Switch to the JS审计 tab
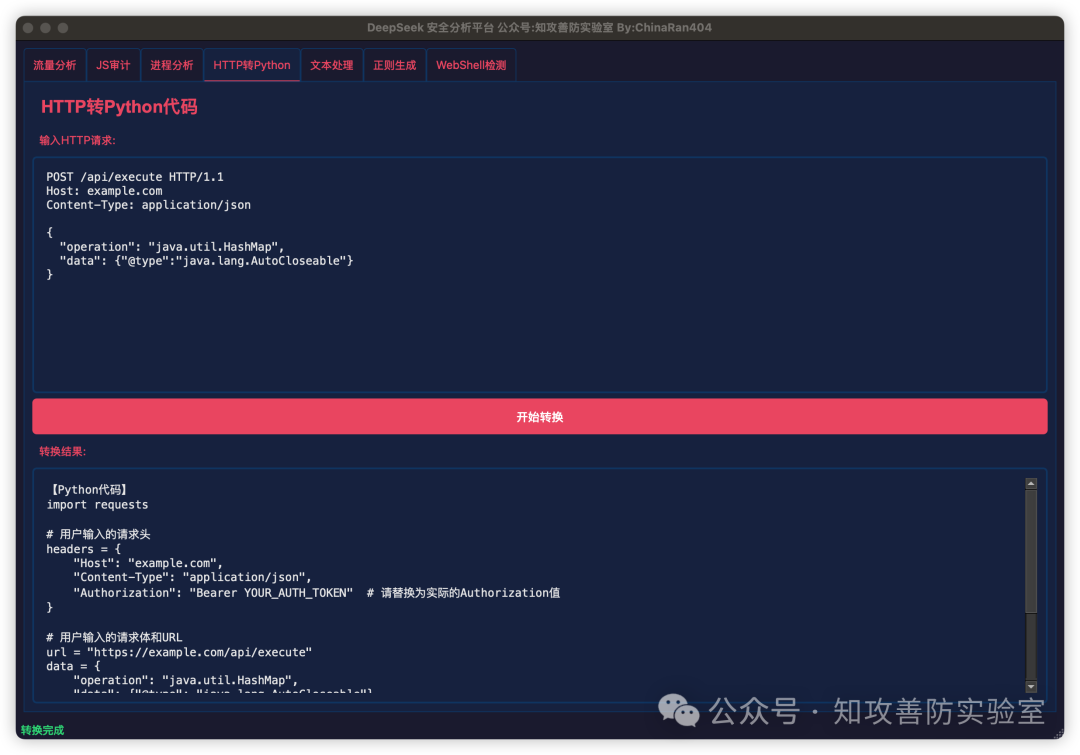Image resolution: width=1080 pixels, height=755 pixels. click(113, 65)
